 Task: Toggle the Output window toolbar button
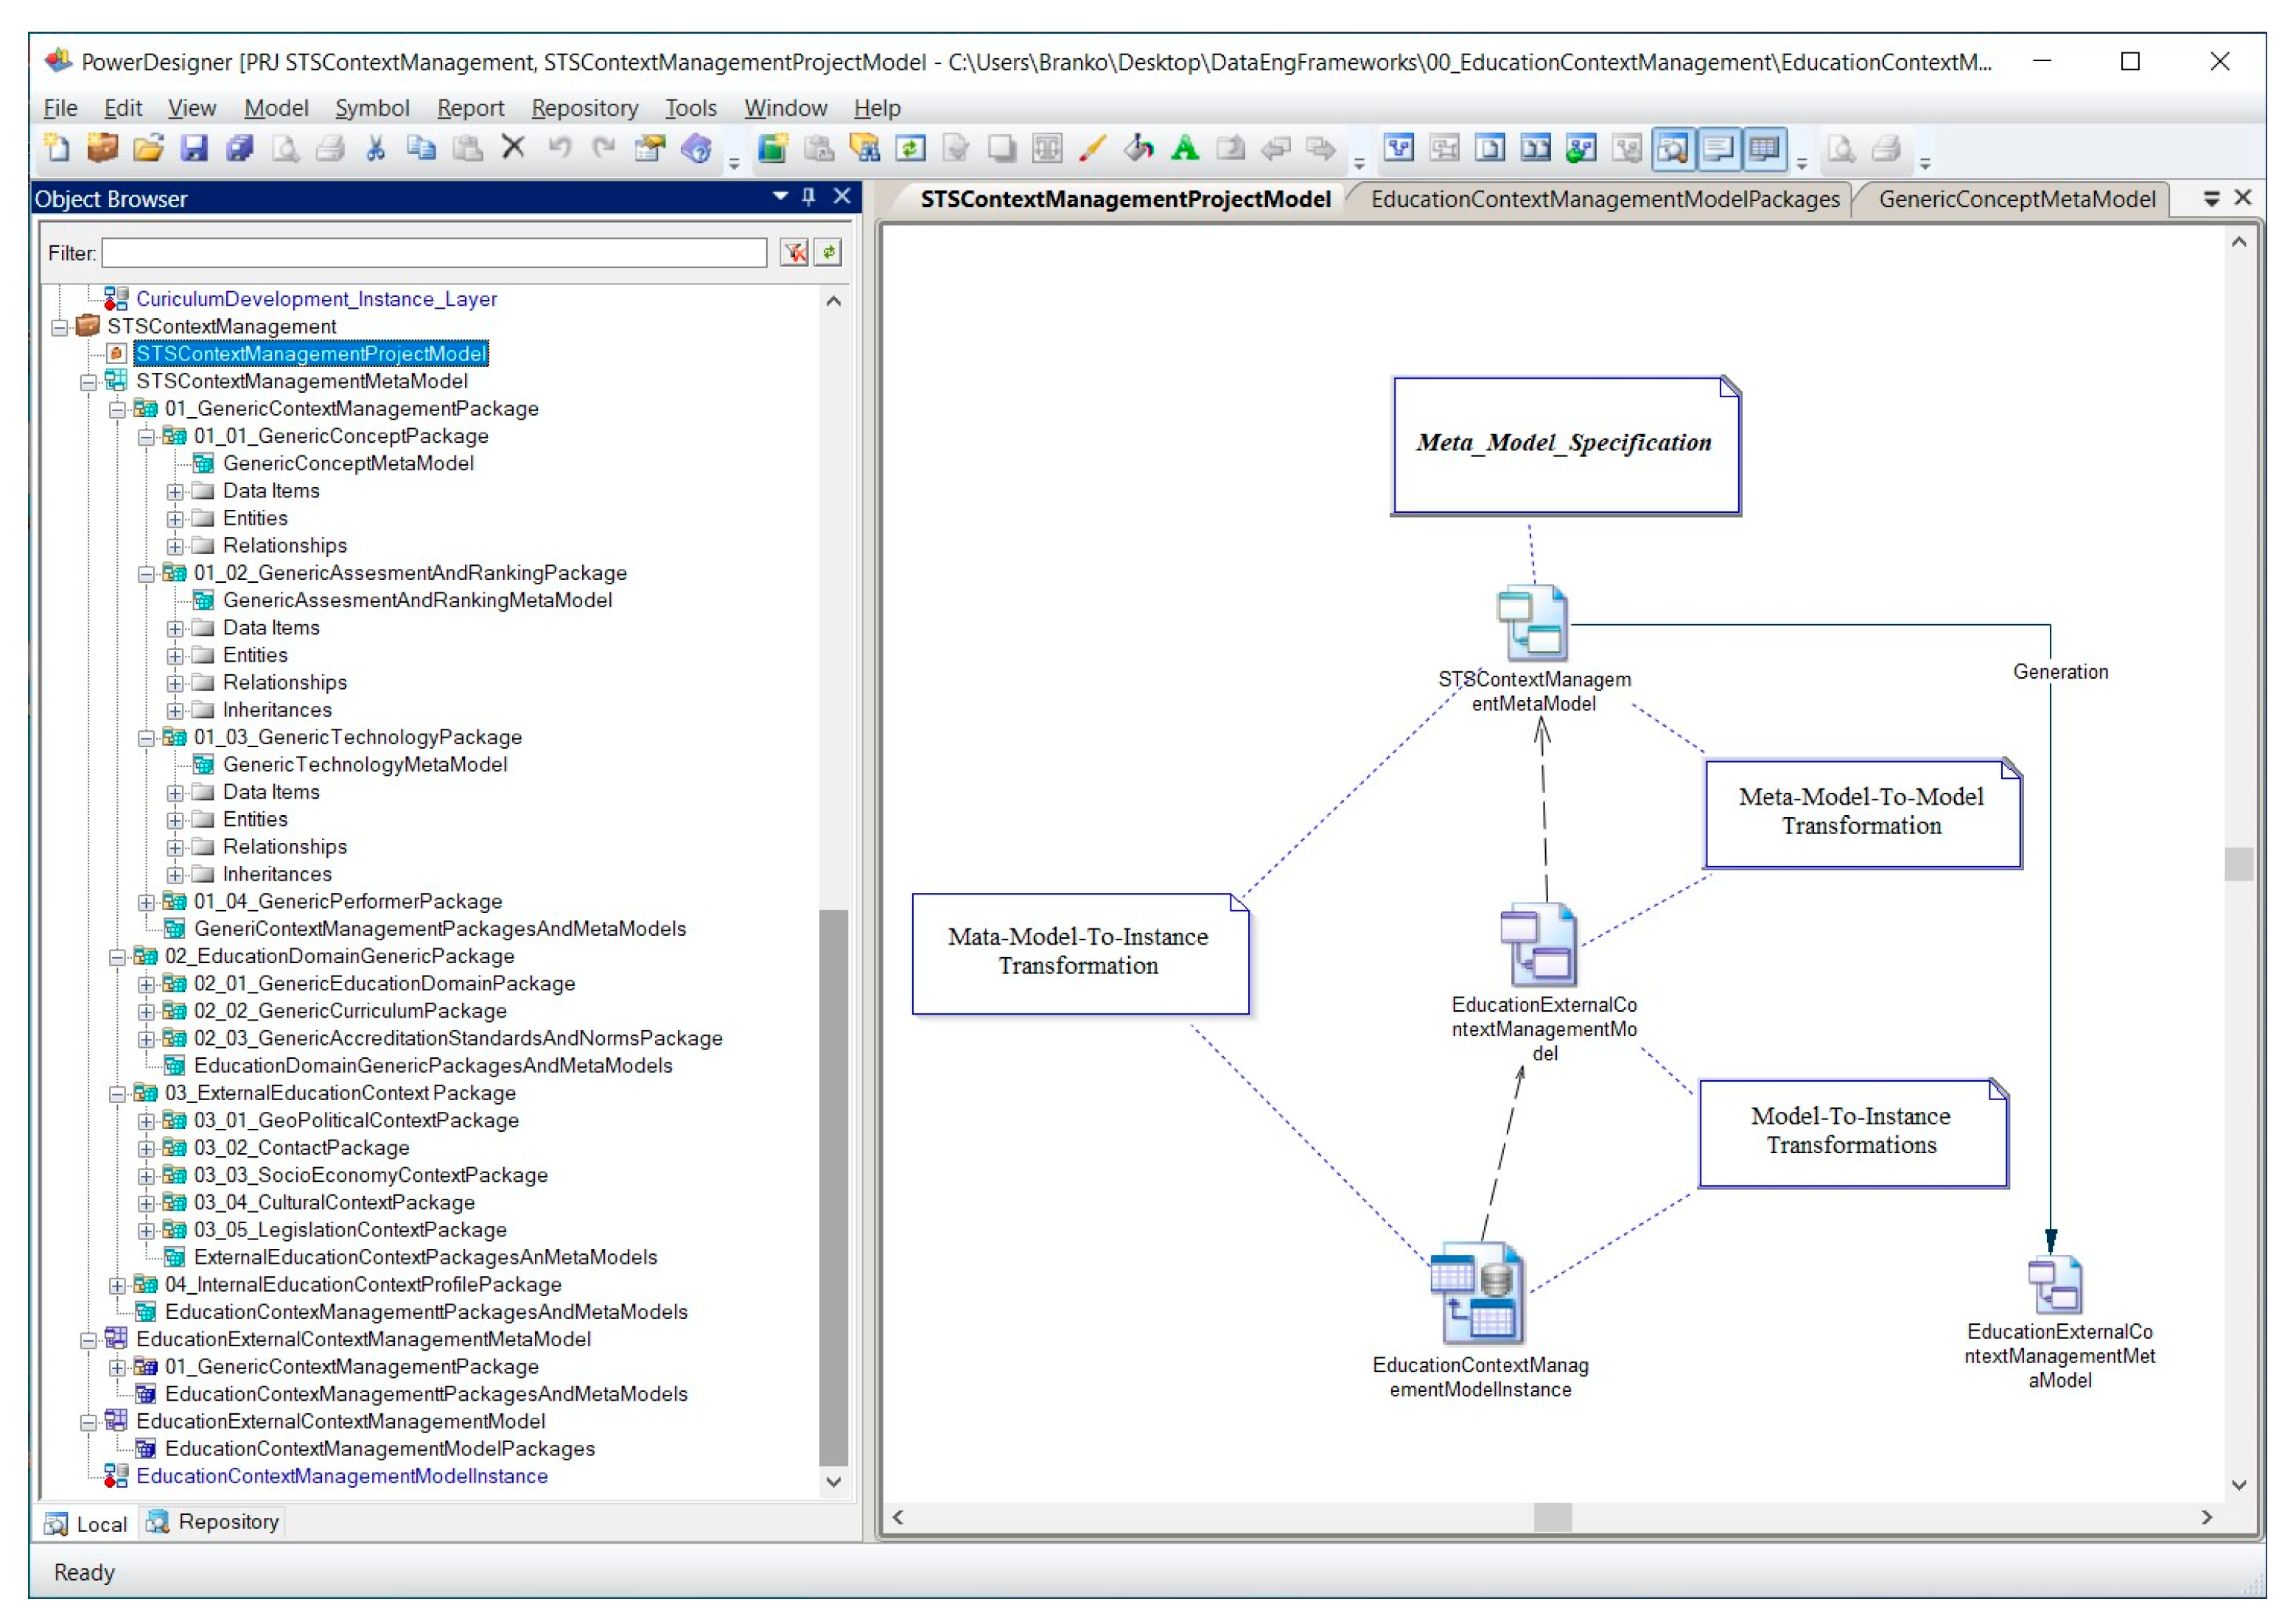pos(1718,149)
